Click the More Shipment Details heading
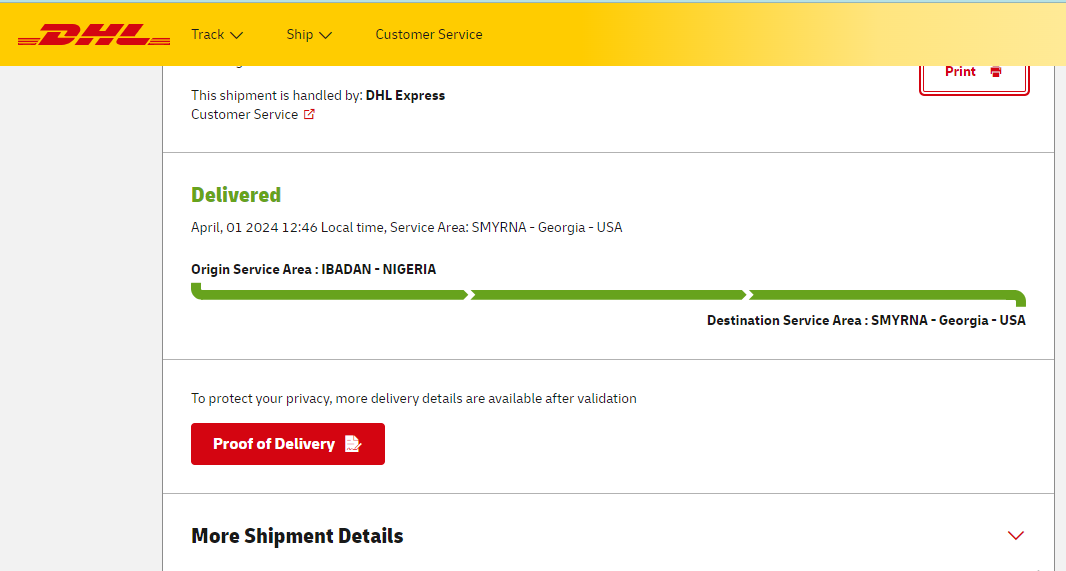This screenshot has width=1066, height=571. click(x=297, y=536)
